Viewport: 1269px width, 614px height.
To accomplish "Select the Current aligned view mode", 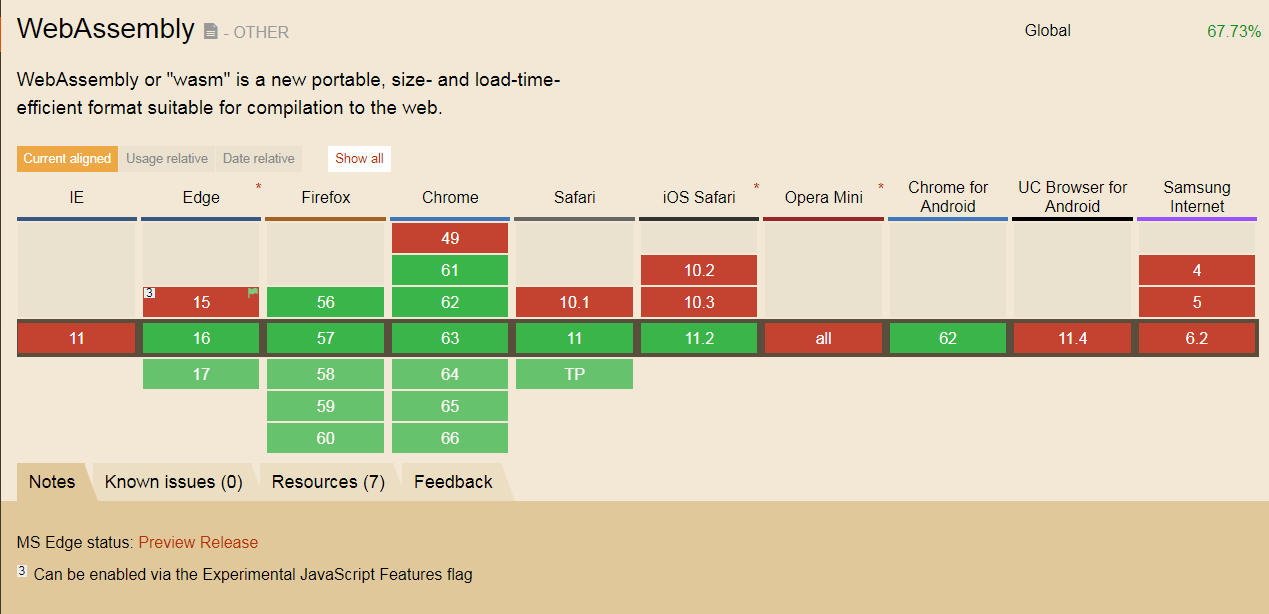I will tap(67, 159).
